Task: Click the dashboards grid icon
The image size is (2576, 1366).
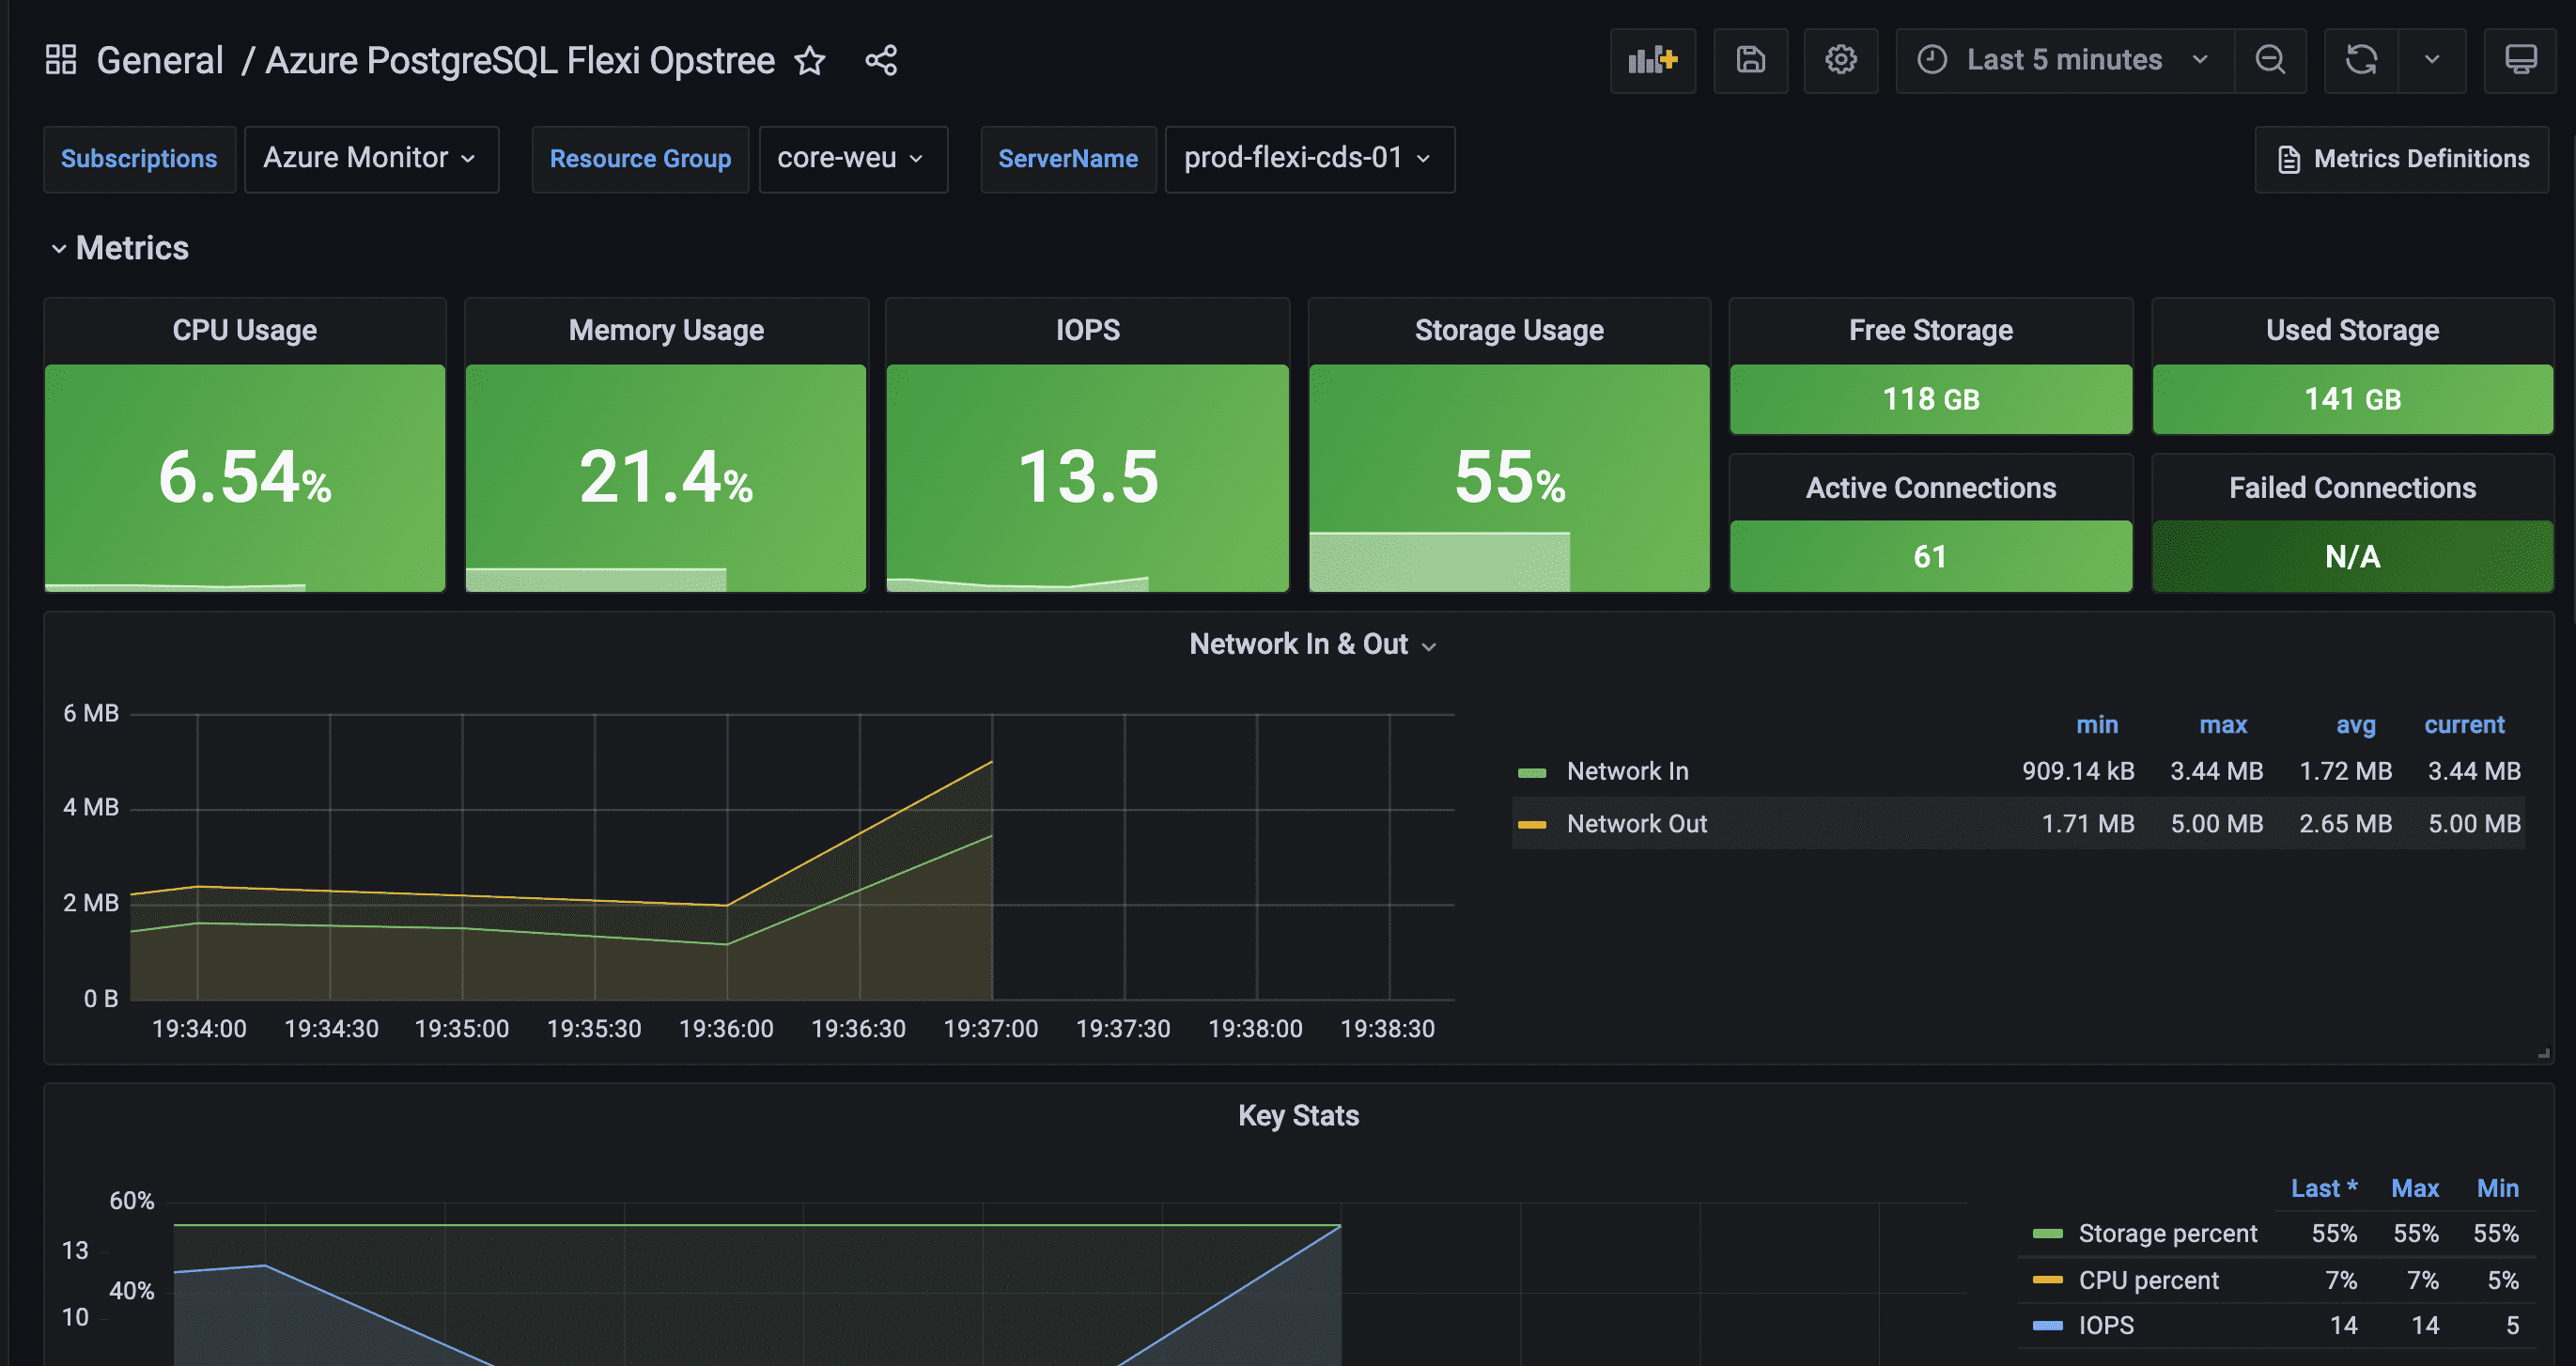Action: click(61, 60)
